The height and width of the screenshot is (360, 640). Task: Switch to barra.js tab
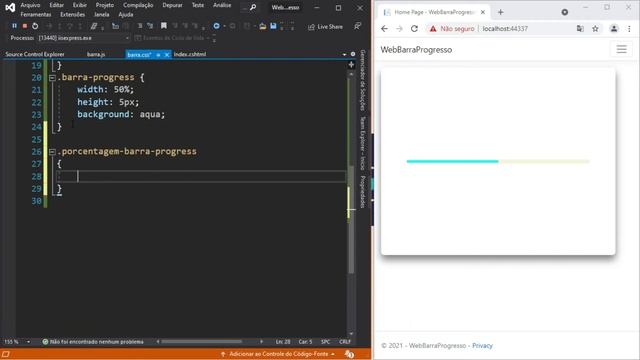pyautogui.click(x=96, y=54)
